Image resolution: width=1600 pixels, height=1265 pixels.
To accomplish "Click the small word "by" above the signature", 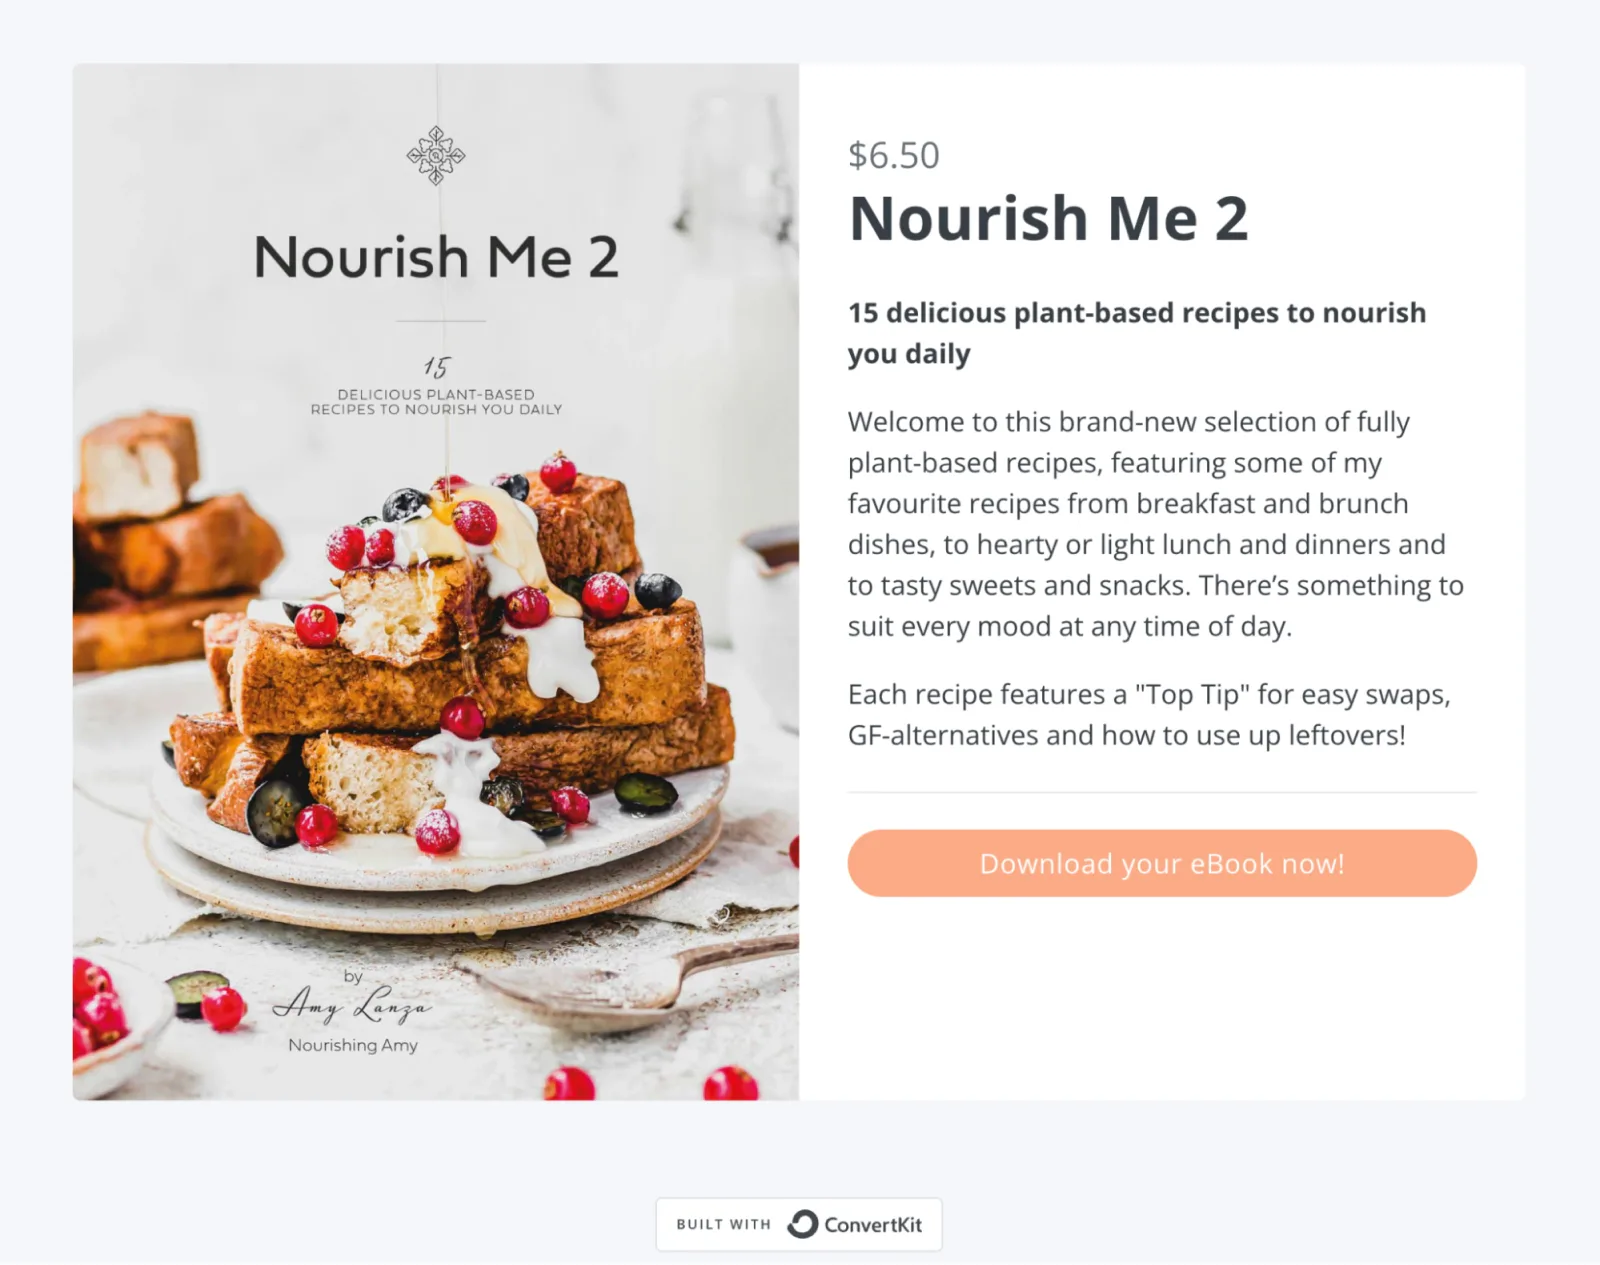I will (353, 976).
